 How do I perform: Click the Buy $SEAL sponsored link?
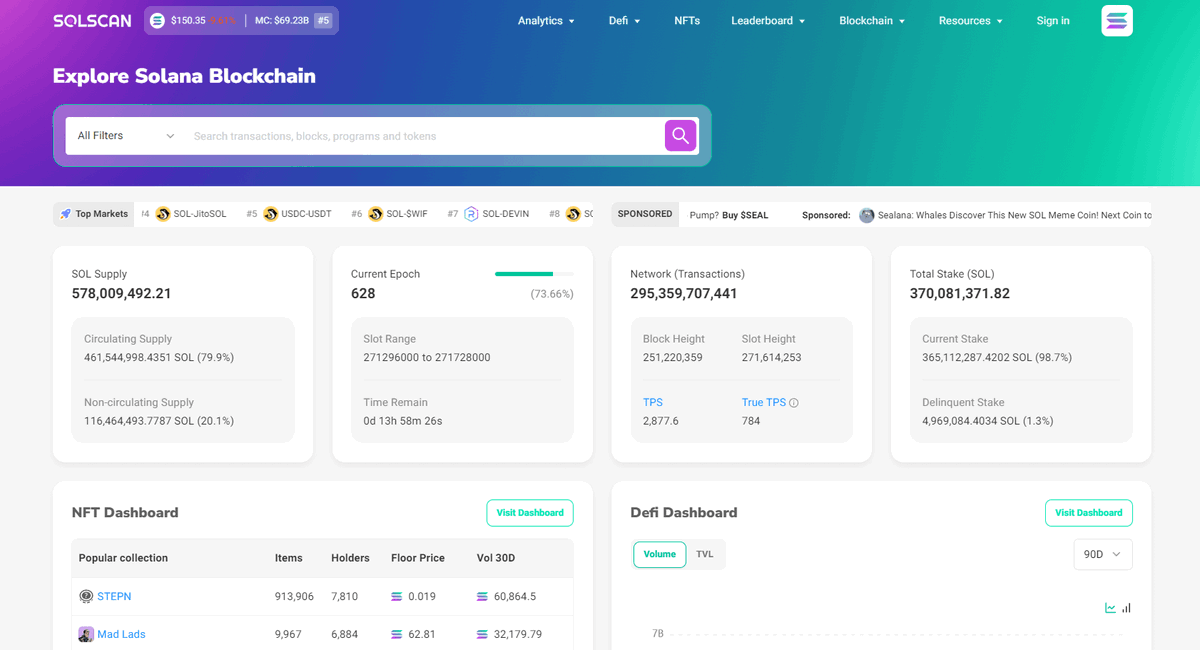point(745,215)
